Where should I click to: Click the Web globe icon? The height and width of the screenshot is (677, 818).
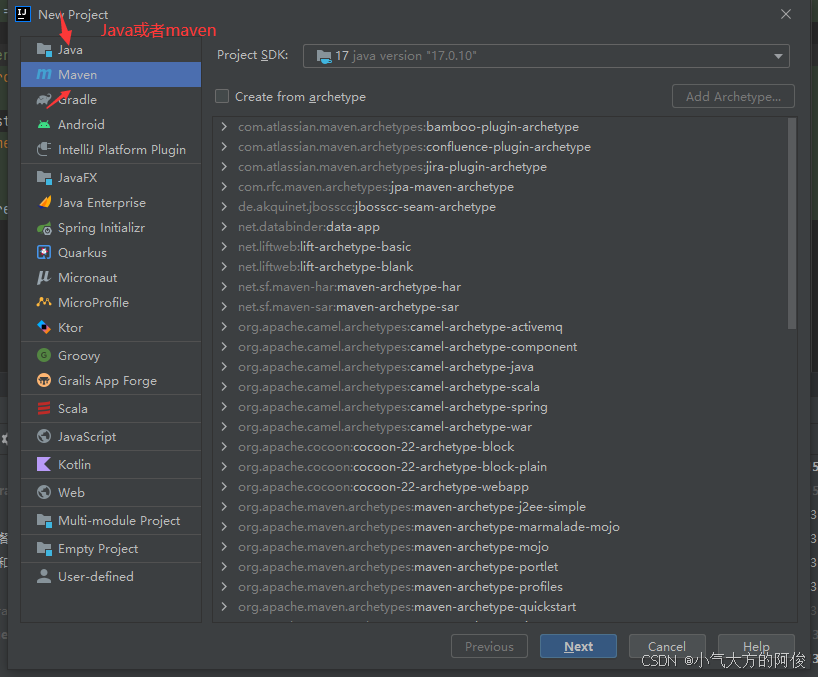pyautogui.click(x=44, y=492)
